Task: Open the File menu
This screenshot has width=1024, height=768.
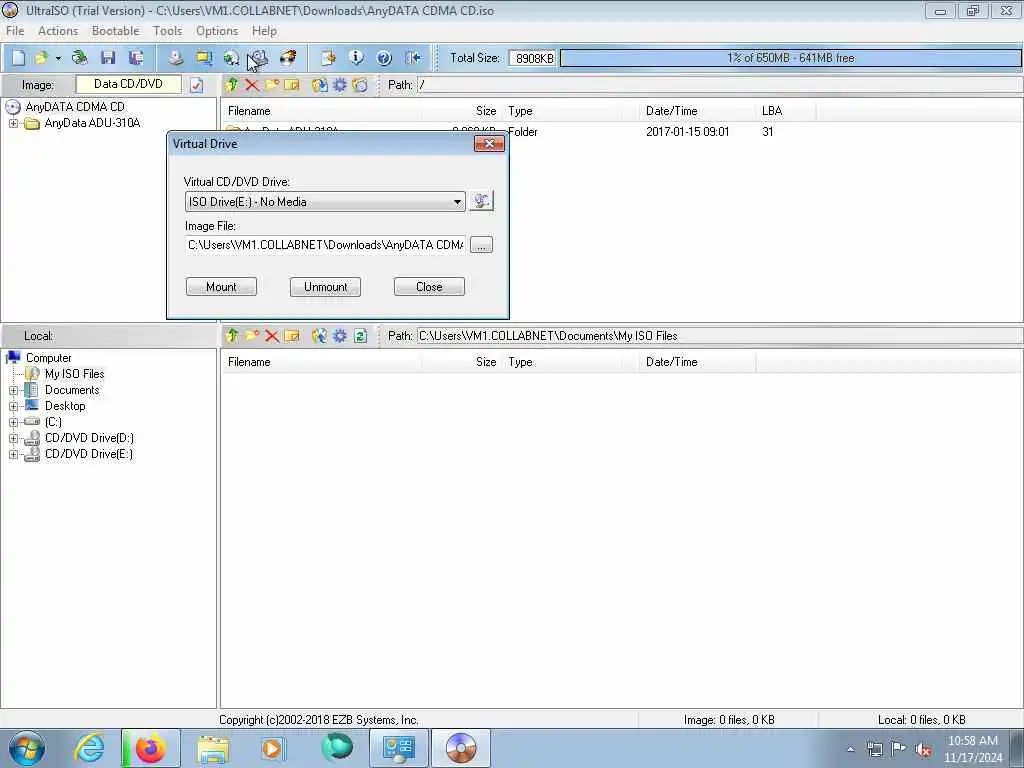Action: (x=15, y=31)
